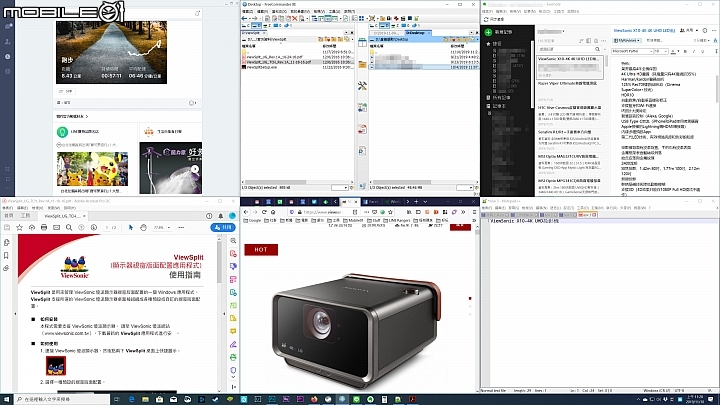Screen dimensions: 720x405
Task: Click the first carousel dot on ViewSonic page
Action: [470, 298]
